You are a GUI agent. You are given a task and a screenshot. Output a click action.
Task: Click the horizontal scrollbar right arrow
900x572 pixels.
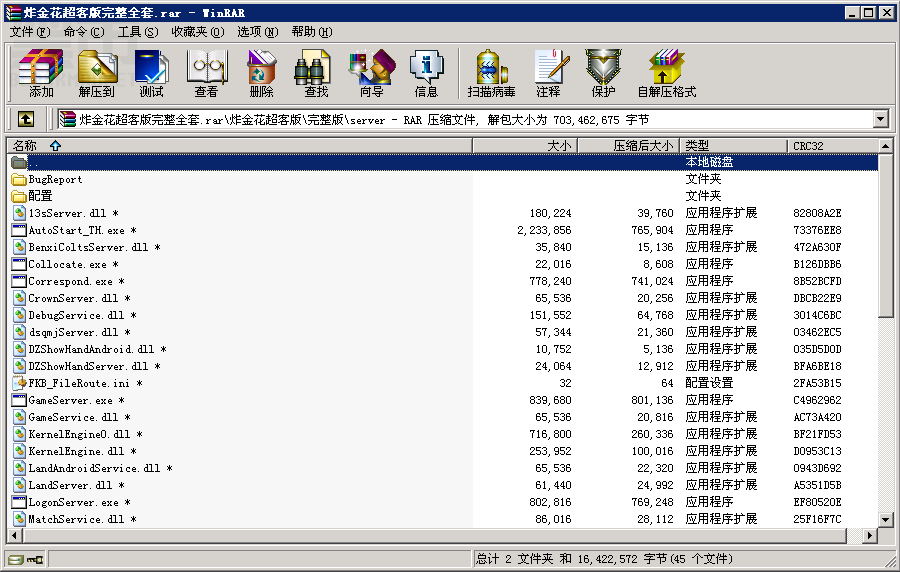click(870, 536)
